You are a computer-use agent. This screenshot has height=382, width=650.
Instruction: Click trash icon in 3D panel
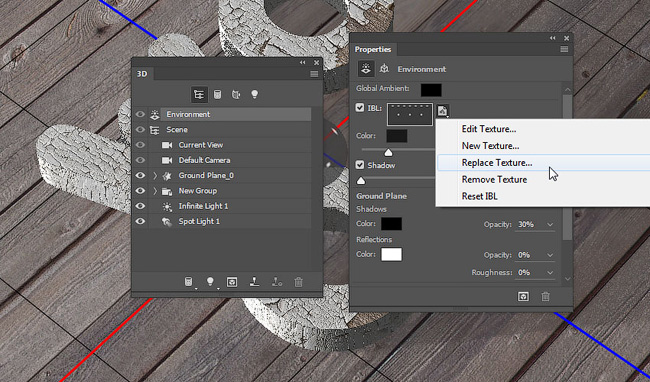pos(298,282)
